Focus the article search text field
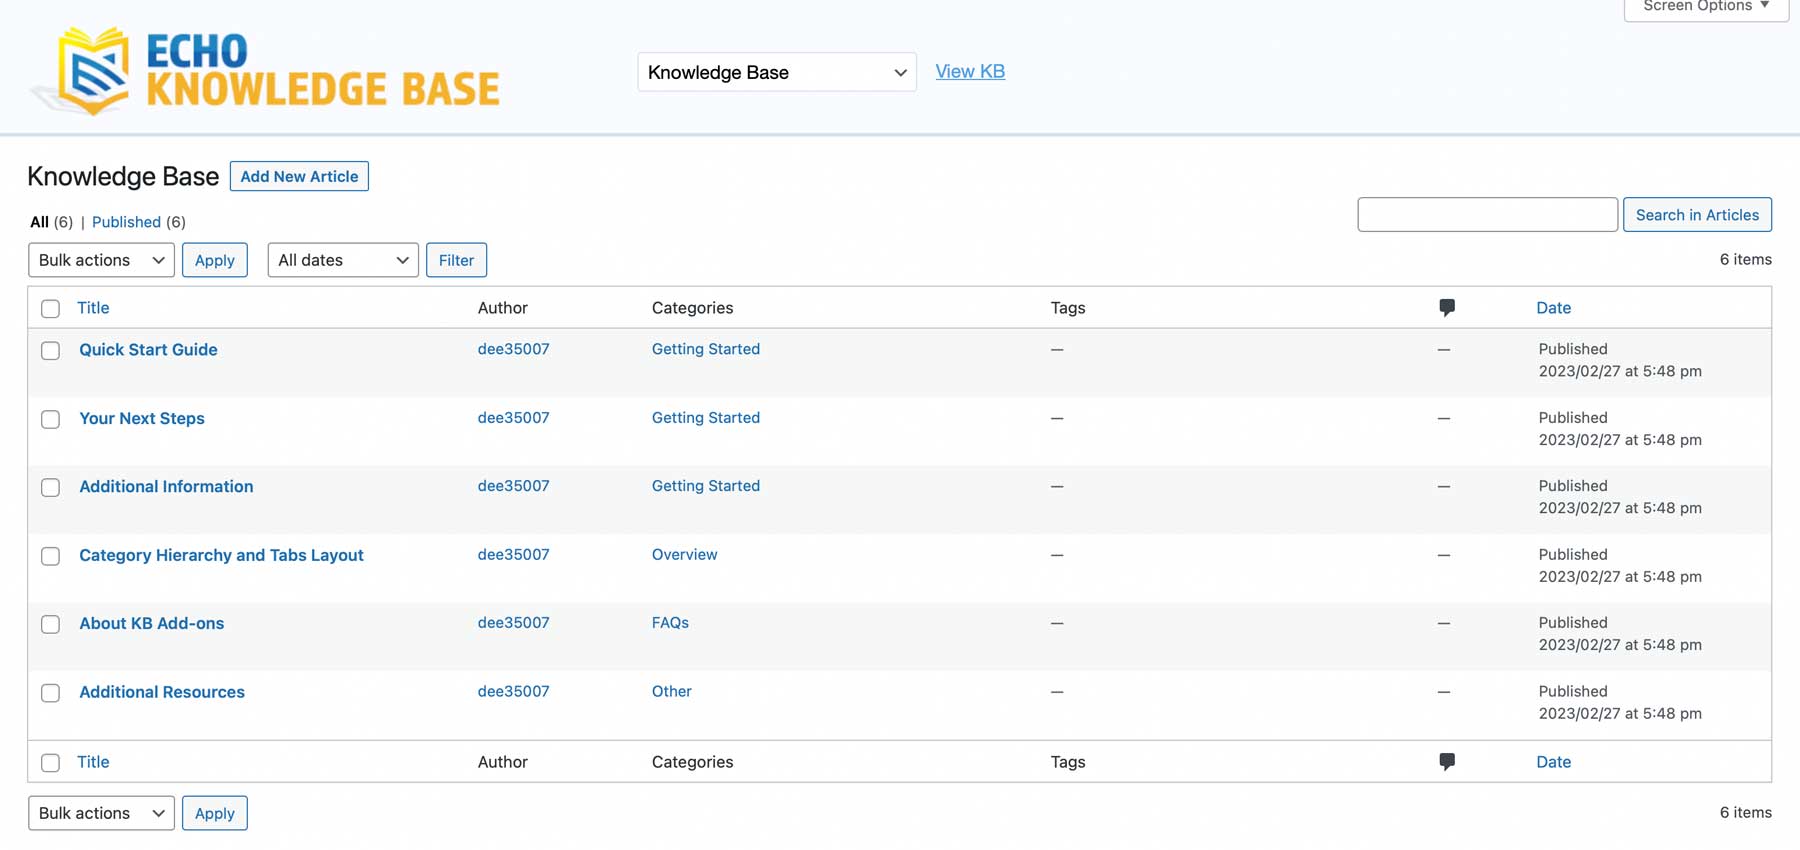Screen dimensions: 1800x850 point(1486,215)
